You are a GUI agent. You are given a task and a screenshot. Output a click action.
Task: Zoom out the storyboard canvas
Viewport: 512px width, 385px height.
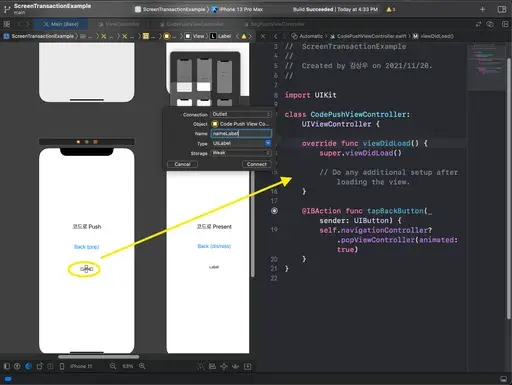[x=113, y=366]
